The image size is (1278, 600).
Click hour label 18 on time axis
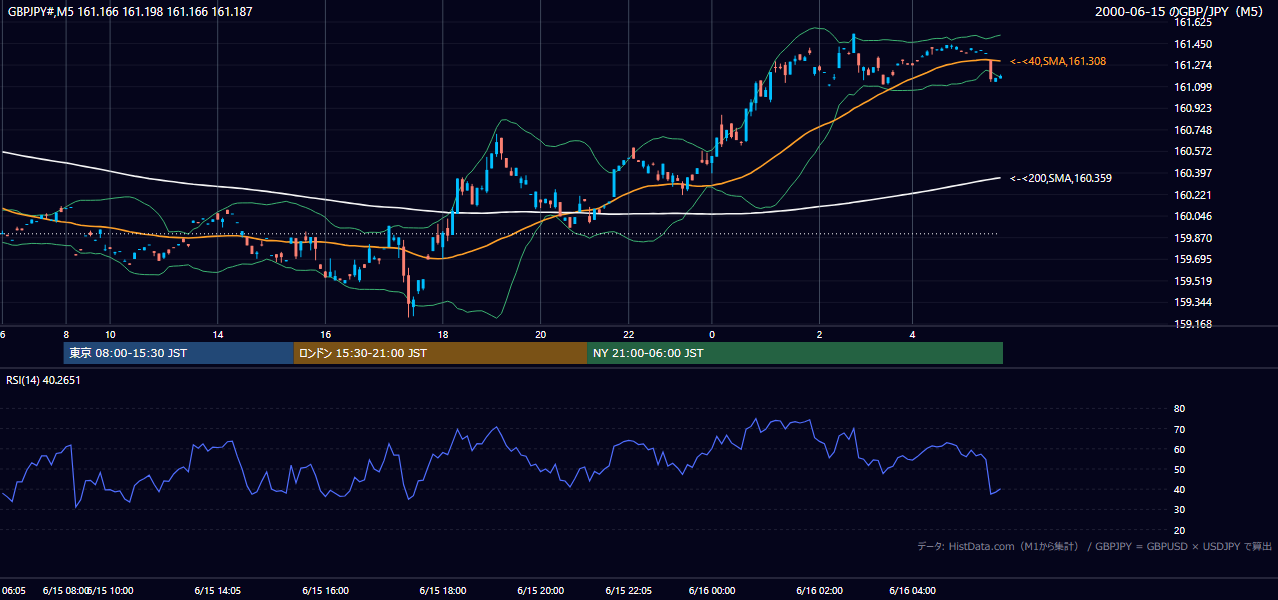[x=443, y=334]
